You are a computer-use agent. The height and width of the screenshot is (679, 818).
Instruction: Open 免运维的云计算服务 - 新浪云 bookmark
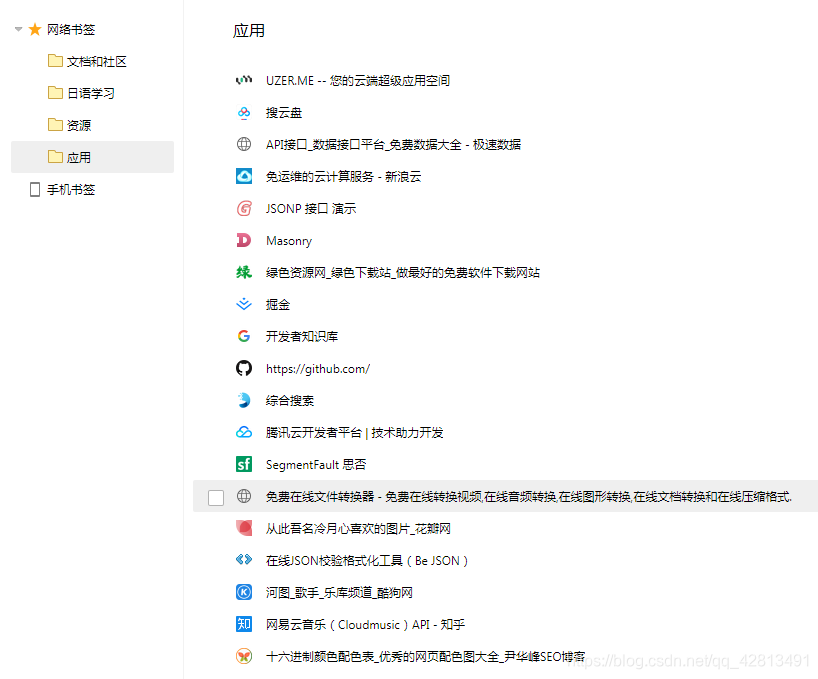(x=343, y=177)
